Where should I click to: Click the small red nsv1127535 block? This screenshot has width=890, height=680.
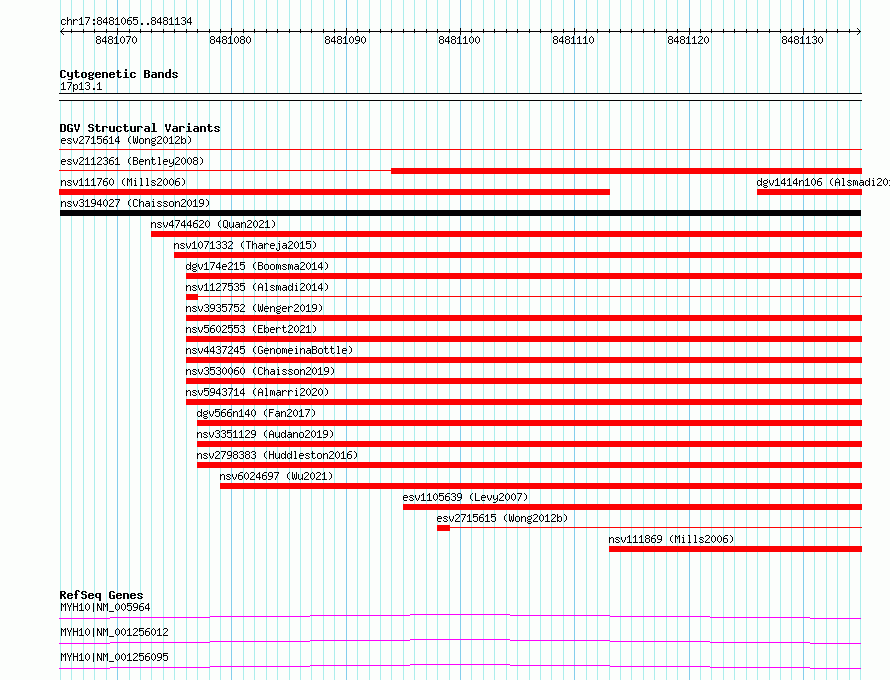click(x=192, y=297)
